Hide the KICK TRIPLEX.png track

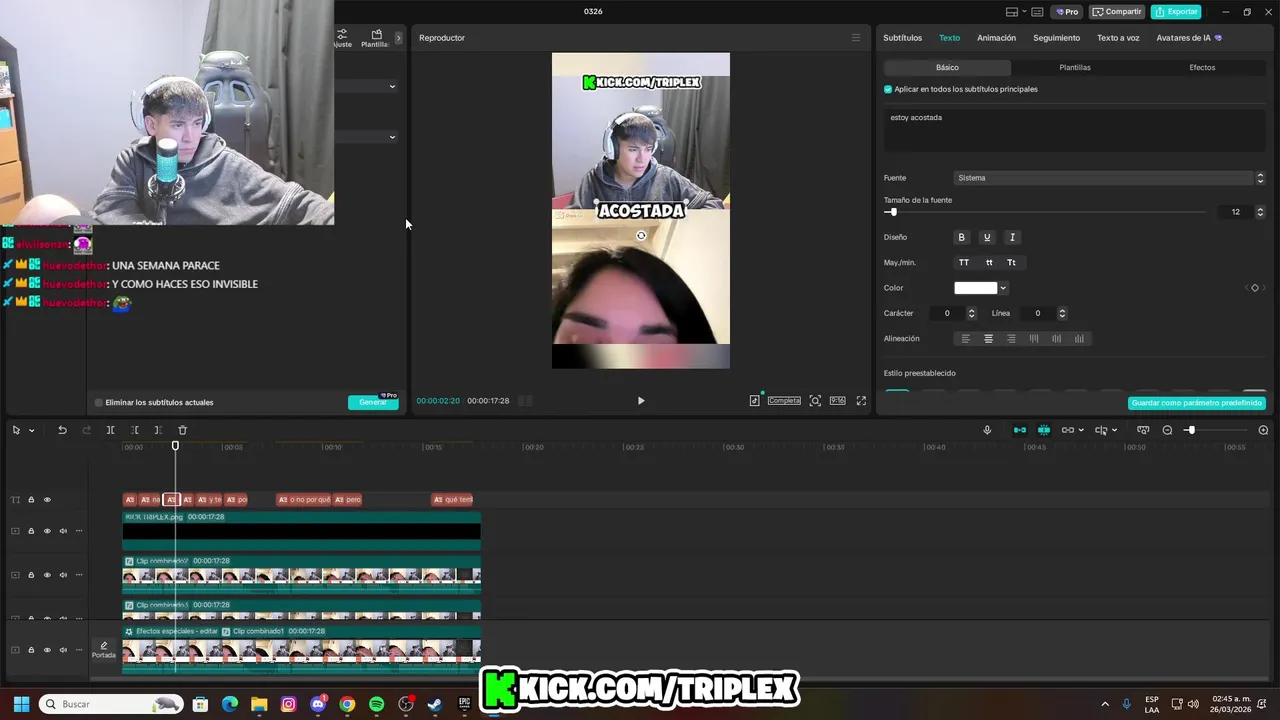click(x=47, y=531)
